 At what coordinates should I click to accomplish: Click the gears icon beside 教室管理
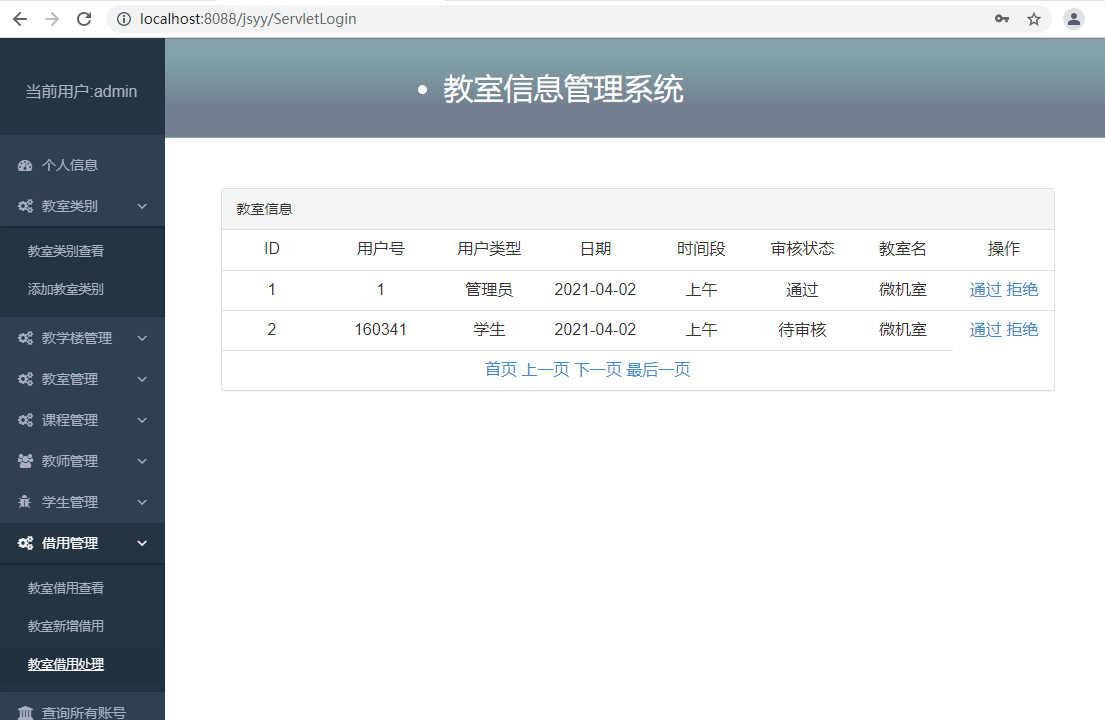pos(25,379)
